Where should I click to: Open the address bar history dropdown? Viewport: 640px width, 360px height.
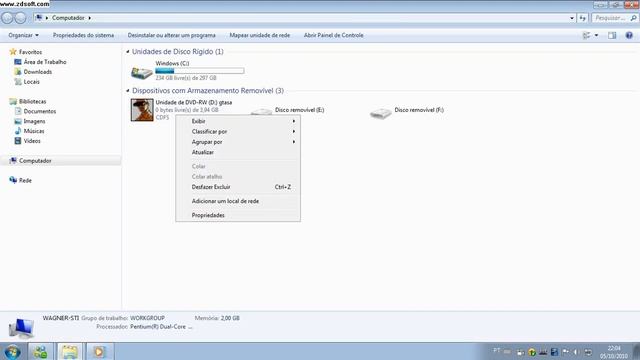tap(571, 18)
